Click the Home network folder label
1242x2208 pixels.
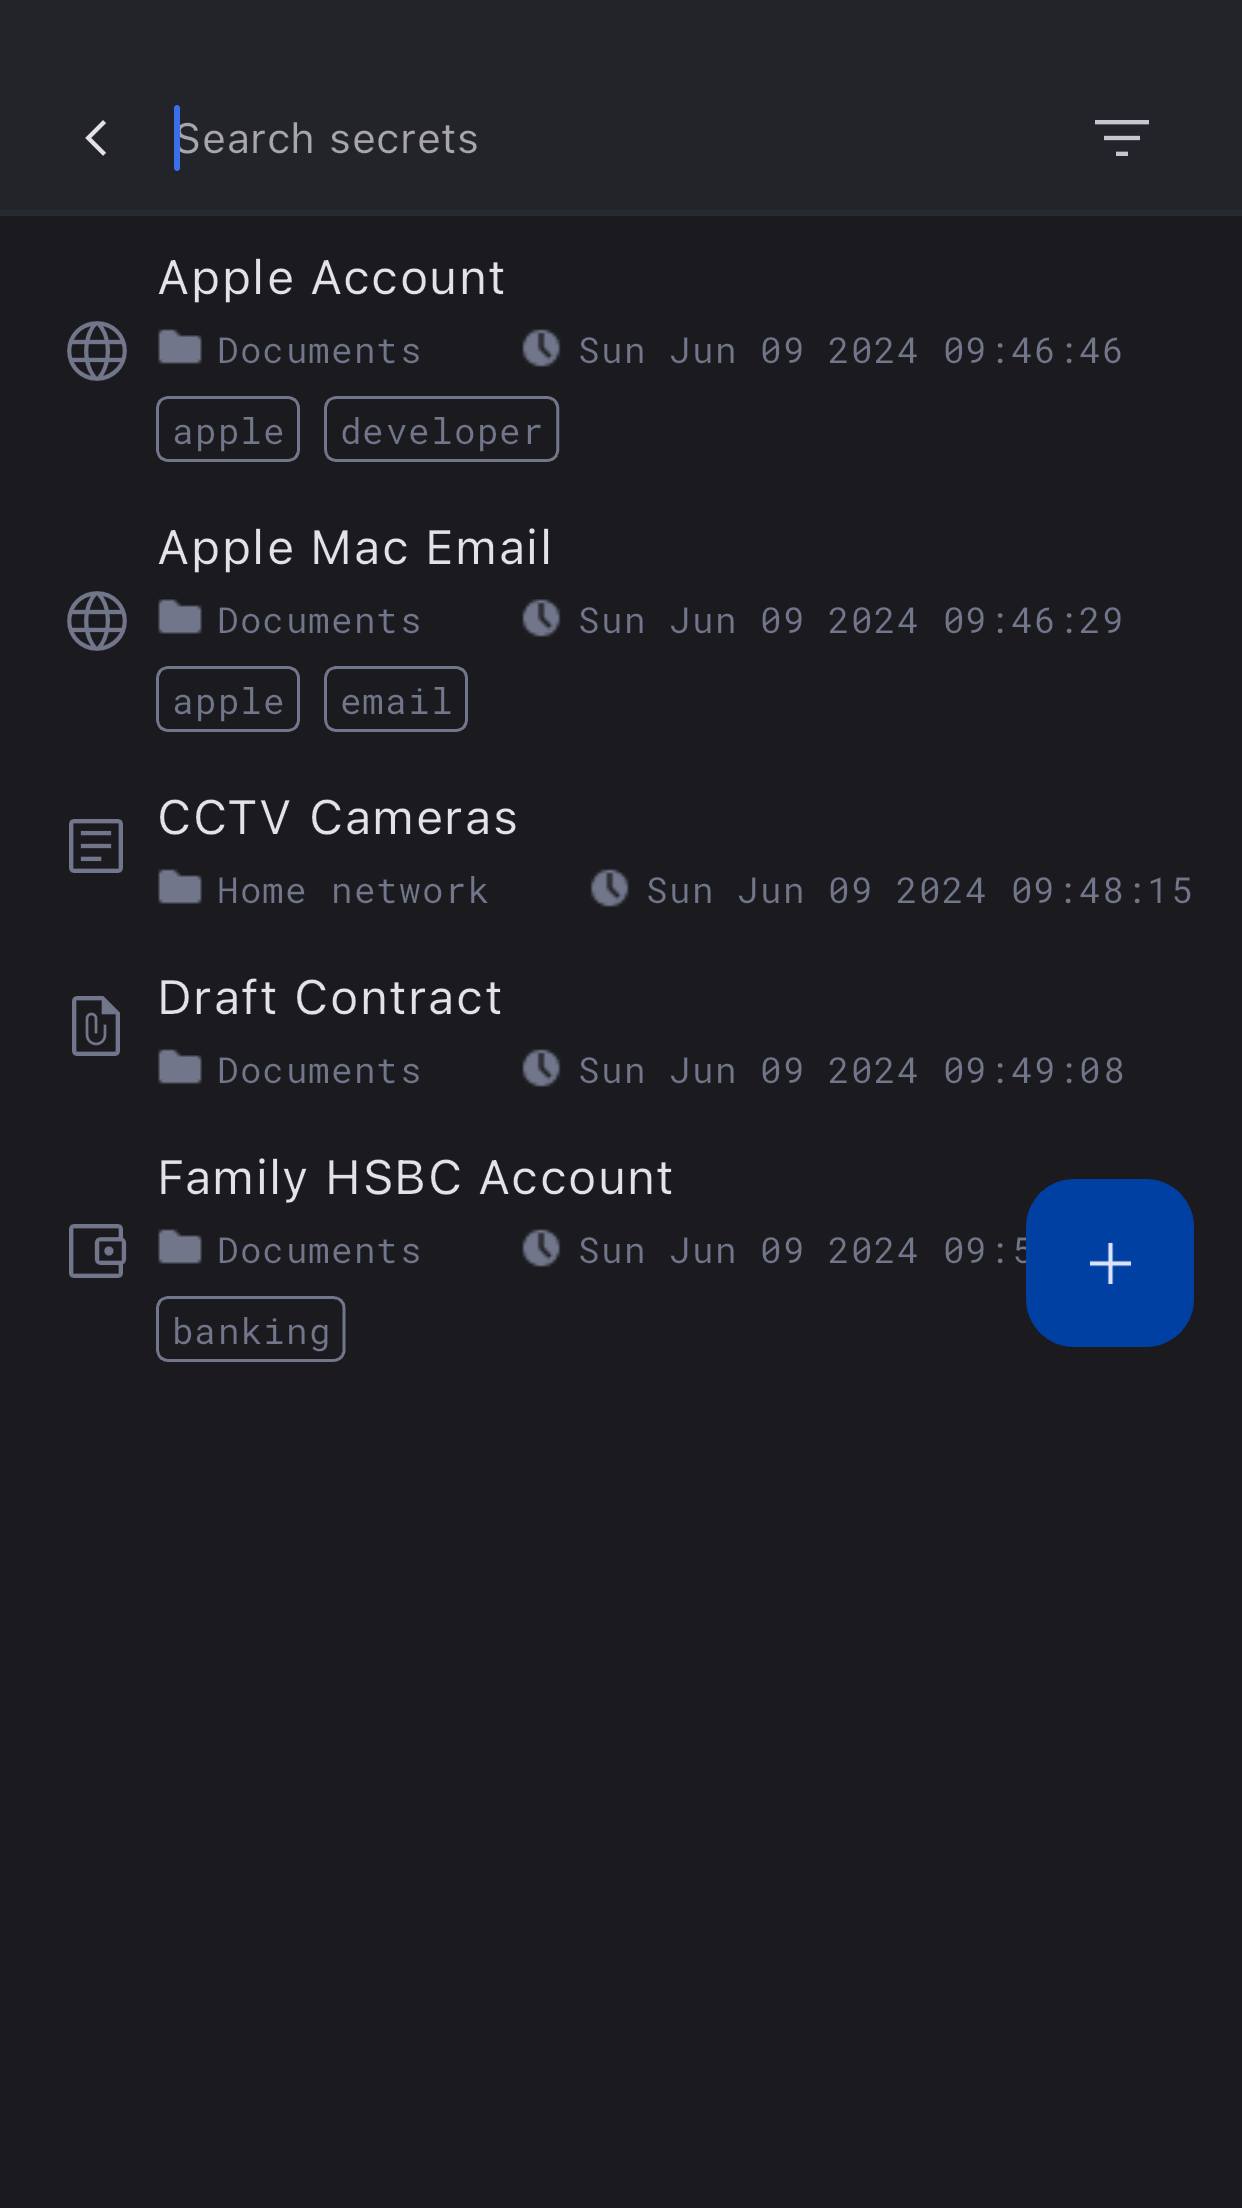(x=352, y=890)
